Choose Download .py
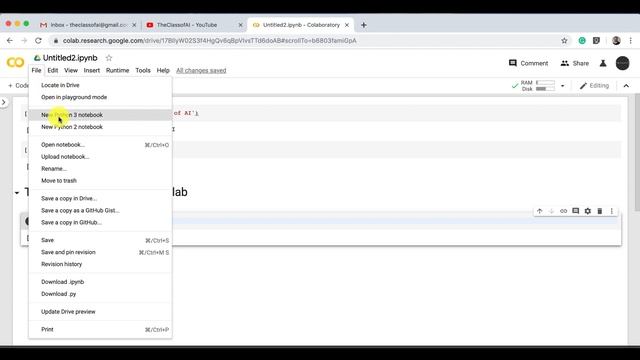The height and width of the screenshot is (360, 640). pyautogui.click(x=100, y=294)
